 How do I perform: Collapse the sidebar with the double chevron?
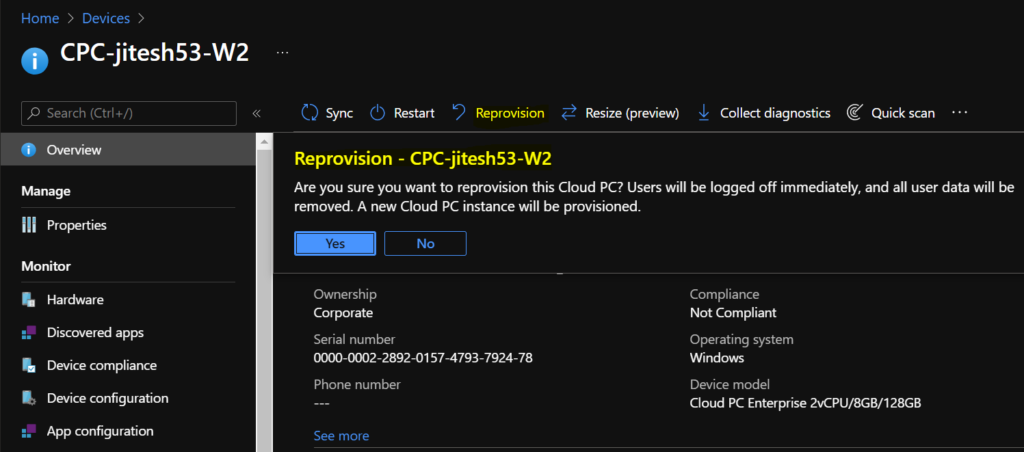pos(257,113)
